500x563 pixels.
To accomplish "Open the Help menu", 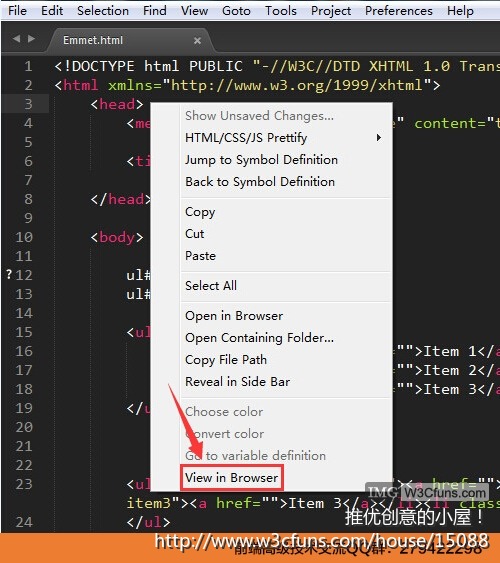I will click(460, 11).
